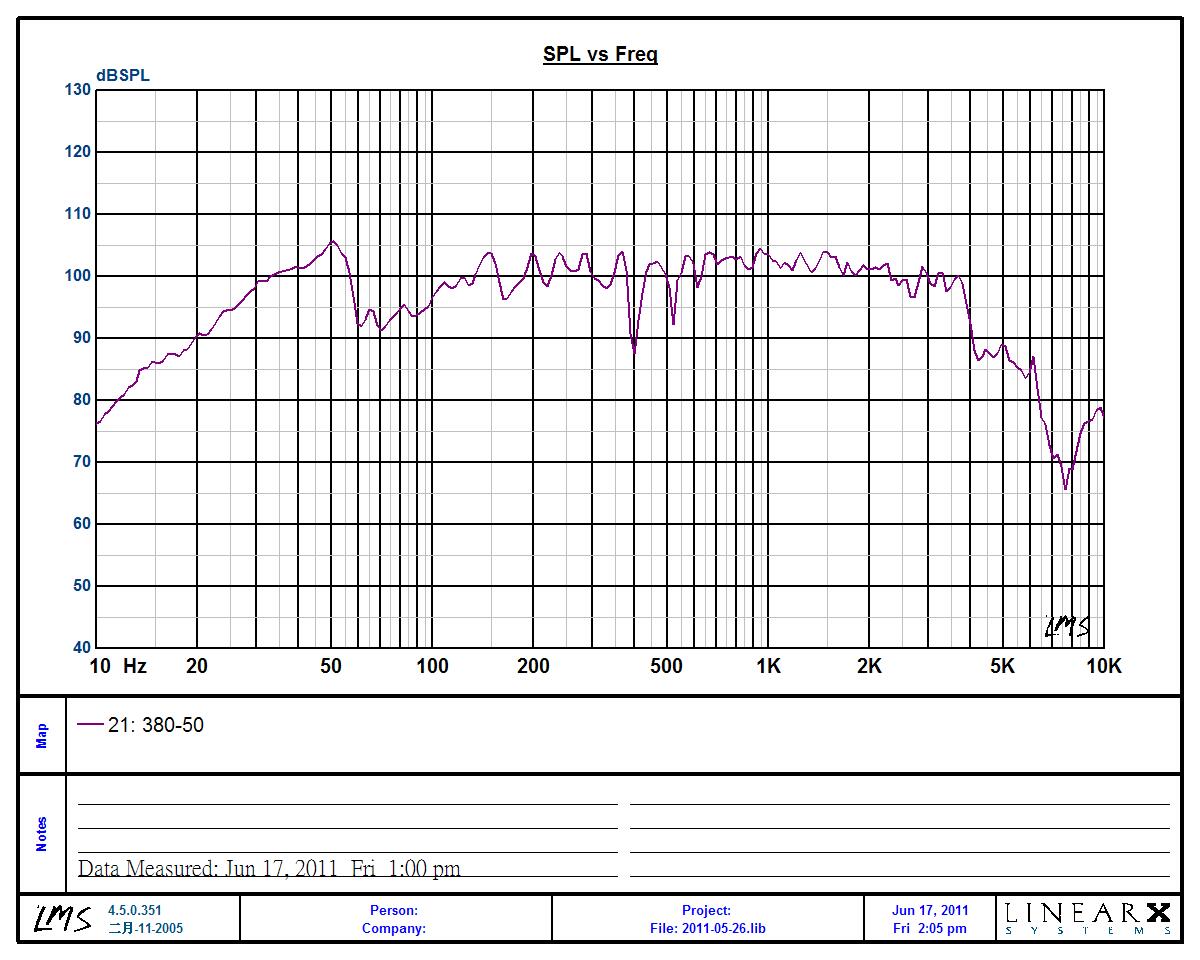Click the 10 Hz frequency axis label
1200x960 pixels.
click(x=118, y=667)
